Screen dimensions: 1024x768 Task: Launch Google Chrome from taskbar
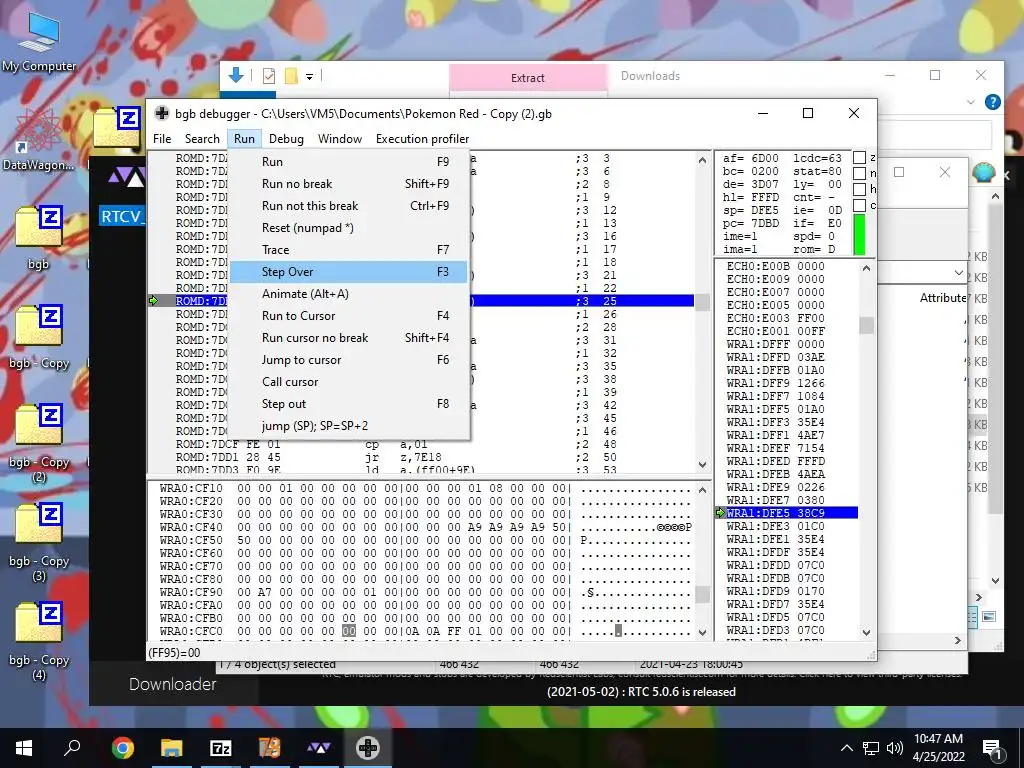(x=122, y=748)
